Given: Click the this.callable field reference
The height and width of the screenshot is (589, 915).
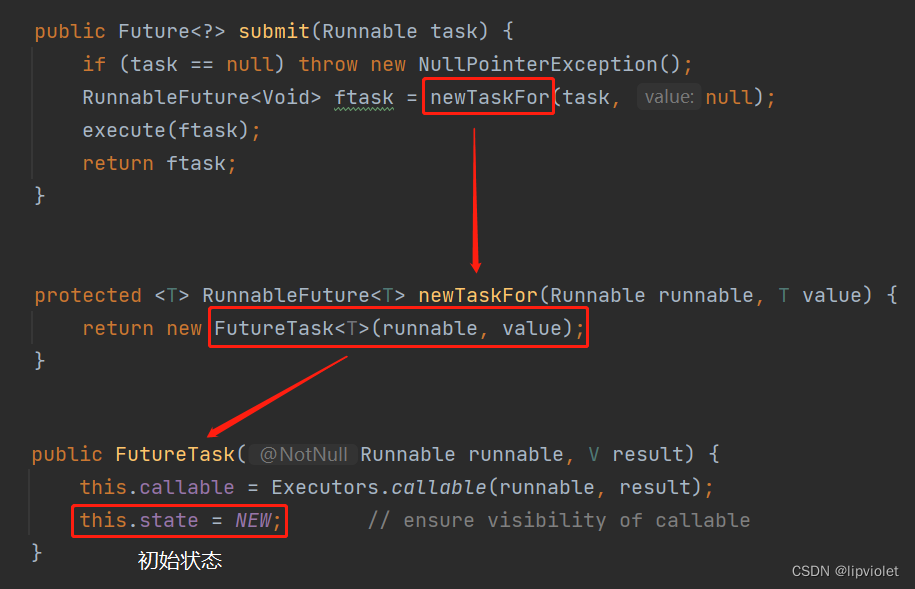Looking at the screenshot, I should click(x=157, y=487).
